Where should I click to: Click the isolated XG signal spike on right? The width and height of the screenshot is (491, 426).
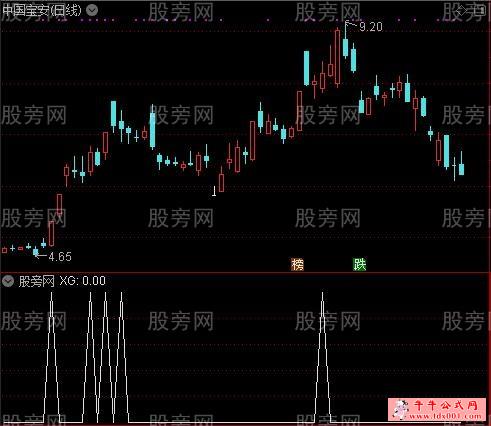(322, 357)
